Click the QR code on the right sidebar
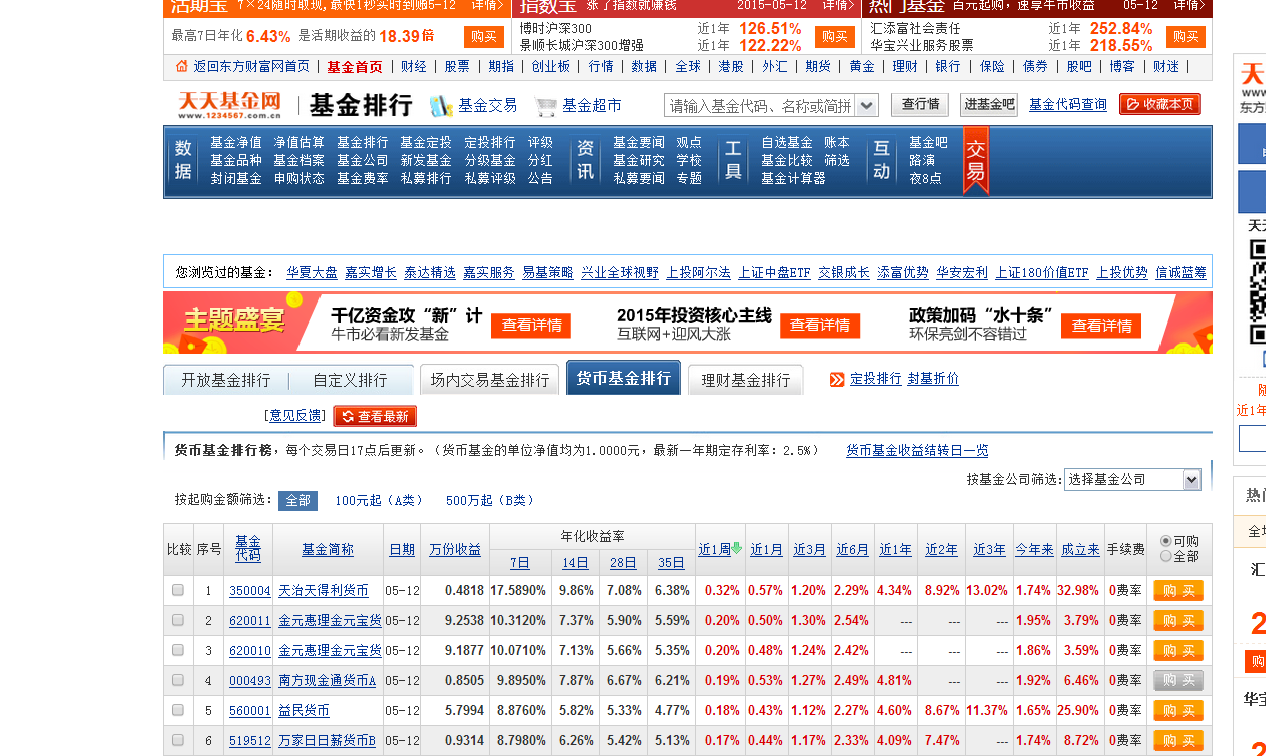The image size is (1266, 756). point(1258,293)
